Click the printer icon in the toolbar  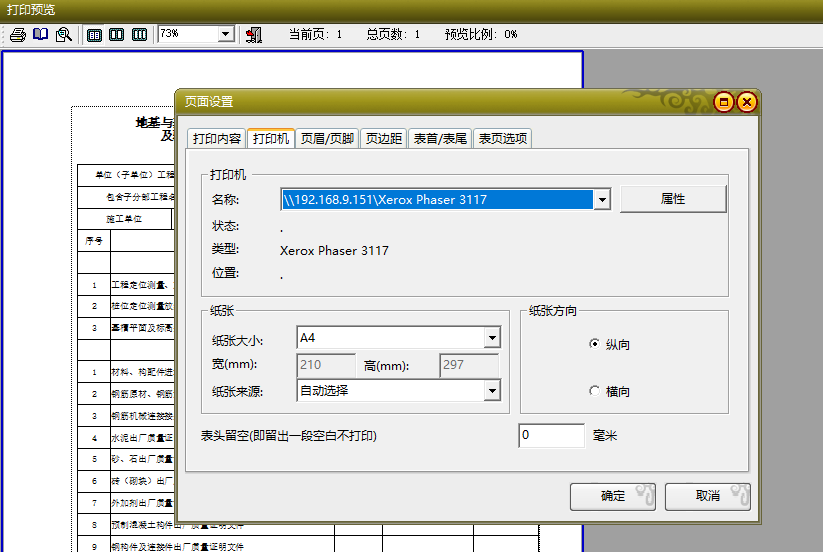click(x=17, y=34)
